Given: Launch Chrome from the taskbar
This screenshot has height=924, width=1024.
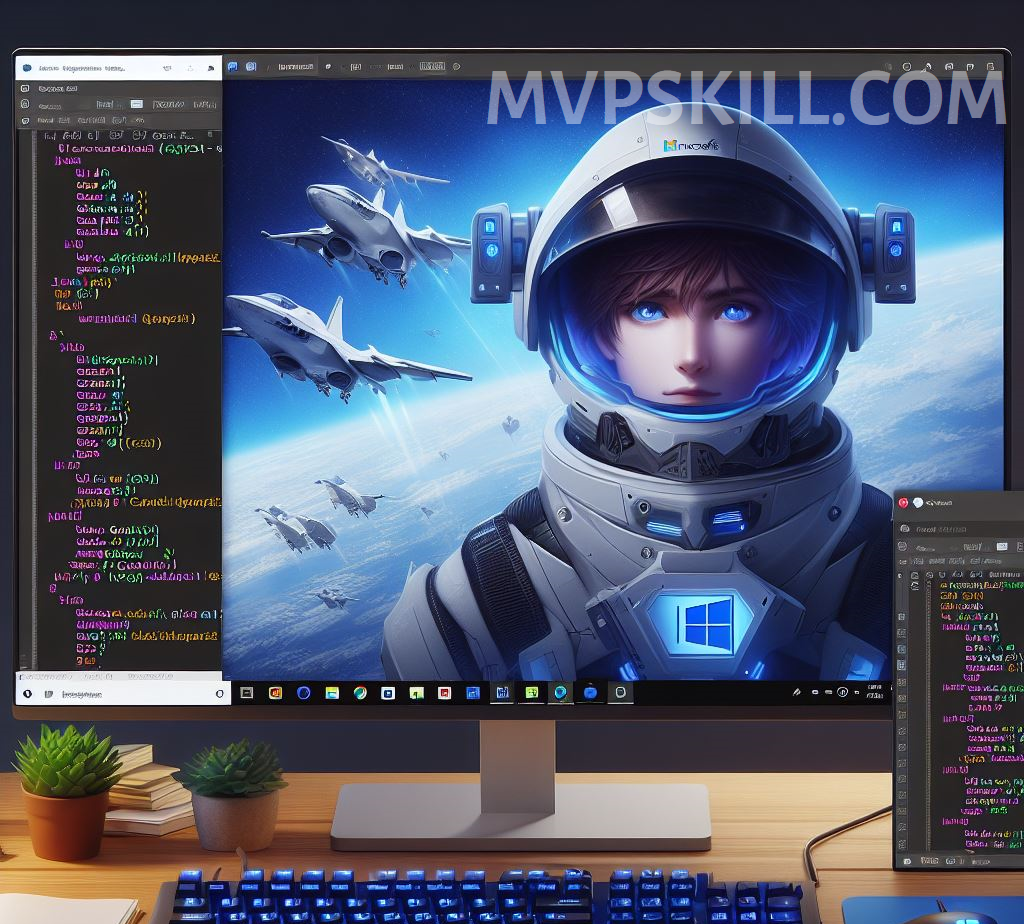Looking at the screenshot, I should click(x=358, y=693).
